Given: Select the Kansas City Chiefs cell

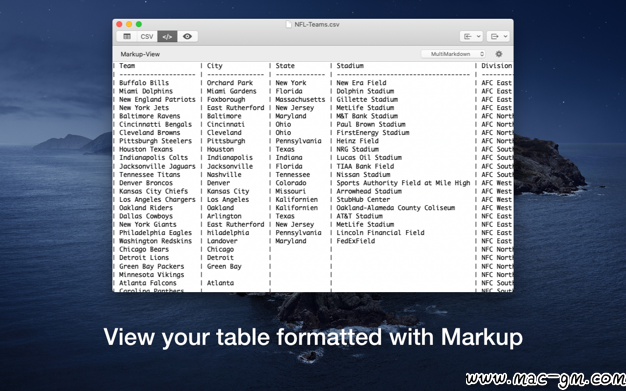Looking at the screenshot, I should coord(153,191).
